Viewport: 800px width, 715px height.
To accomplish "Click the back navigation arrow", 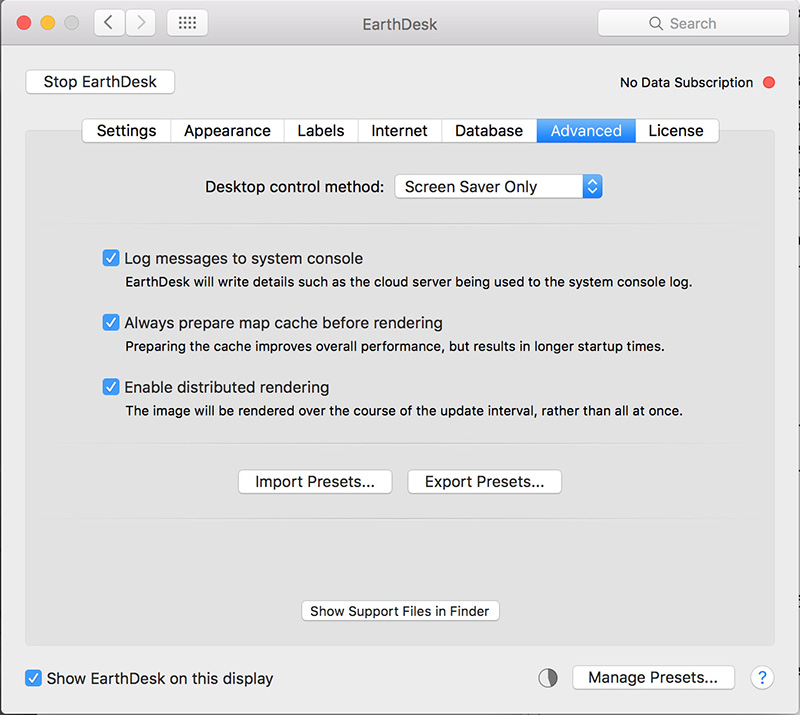I will pos(109,23).
